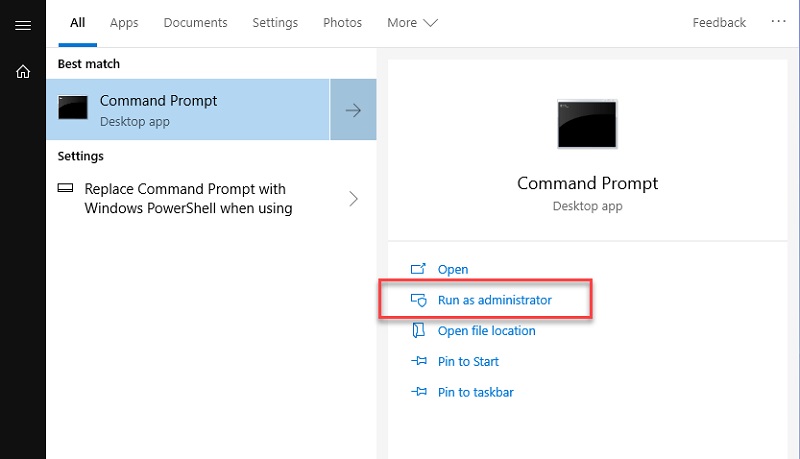Choose Pin to taskbar
This screenshot has width=800, height=459.
point(476,392)
